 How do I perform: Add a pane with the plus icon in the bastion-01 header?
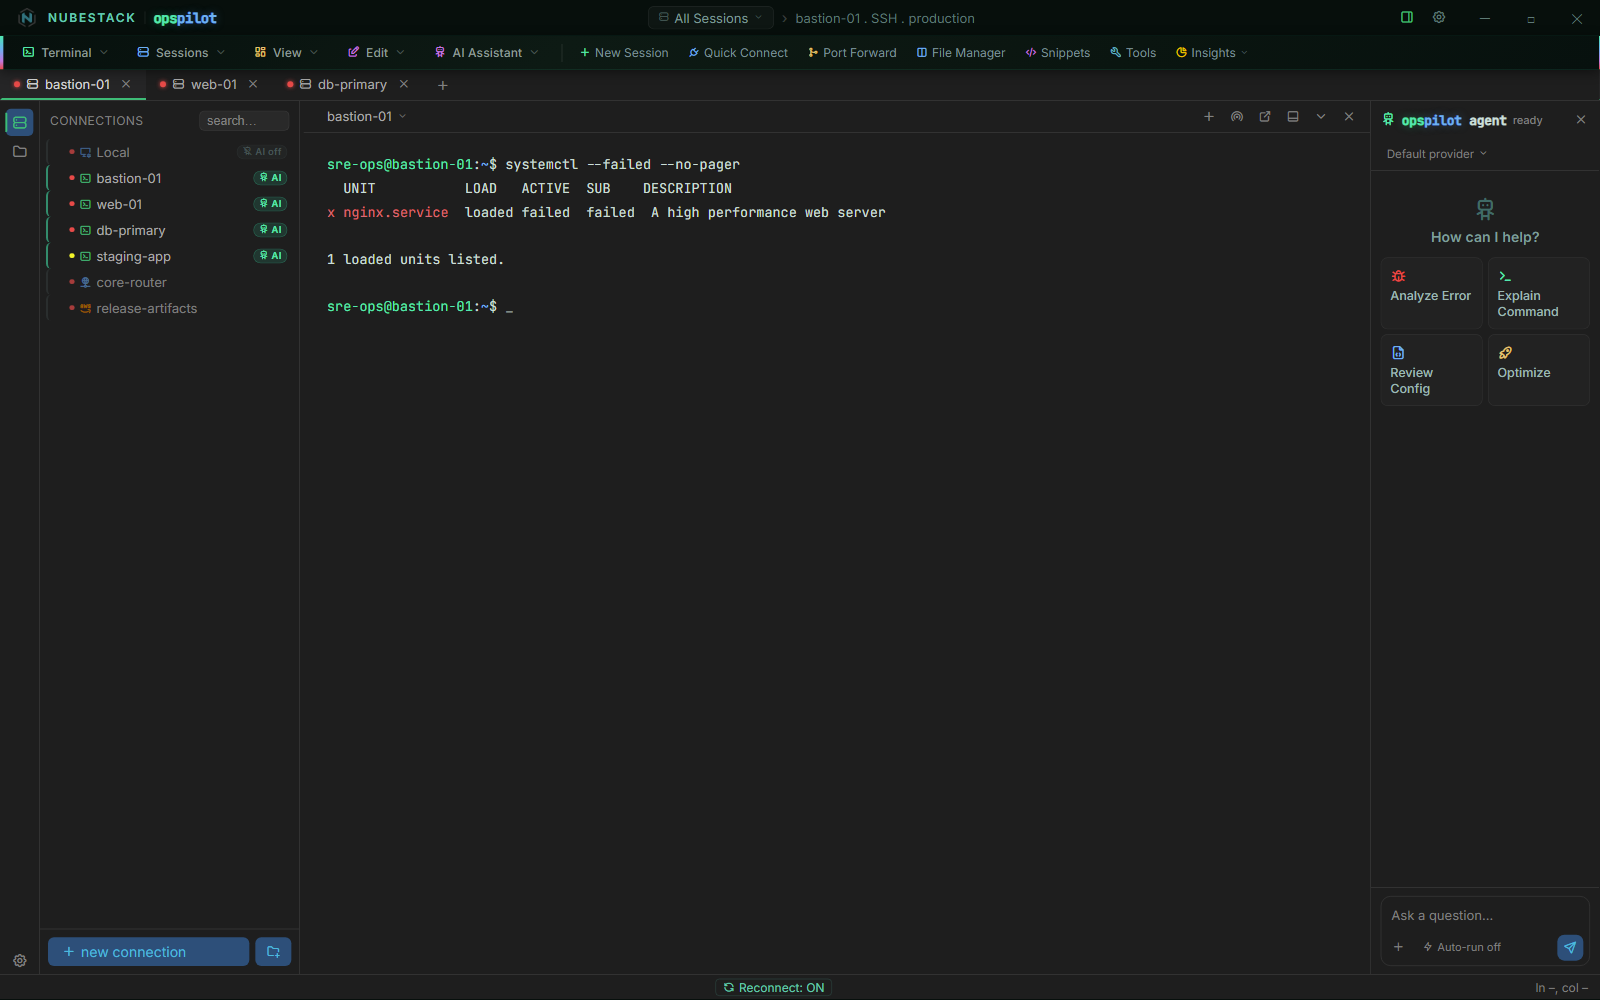(1209, 117)
